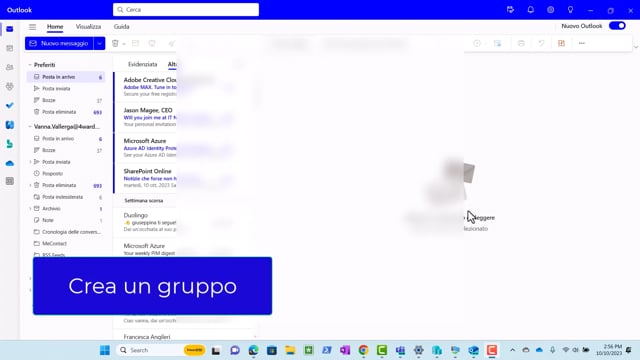Open Windows Start menu
Screen dimensions: 640x360
click(x=105, y=350)
